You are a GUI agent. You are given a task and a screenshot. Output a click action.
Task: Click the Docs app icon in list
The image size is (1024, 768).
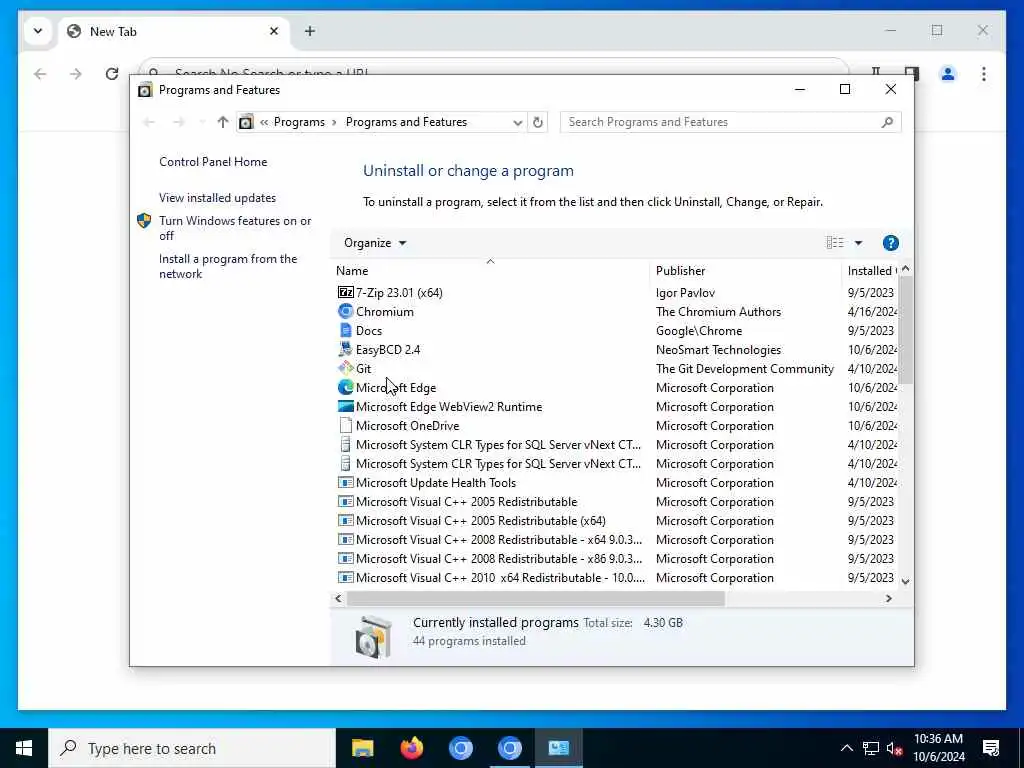pyautogui.click(x=345, y=330)
